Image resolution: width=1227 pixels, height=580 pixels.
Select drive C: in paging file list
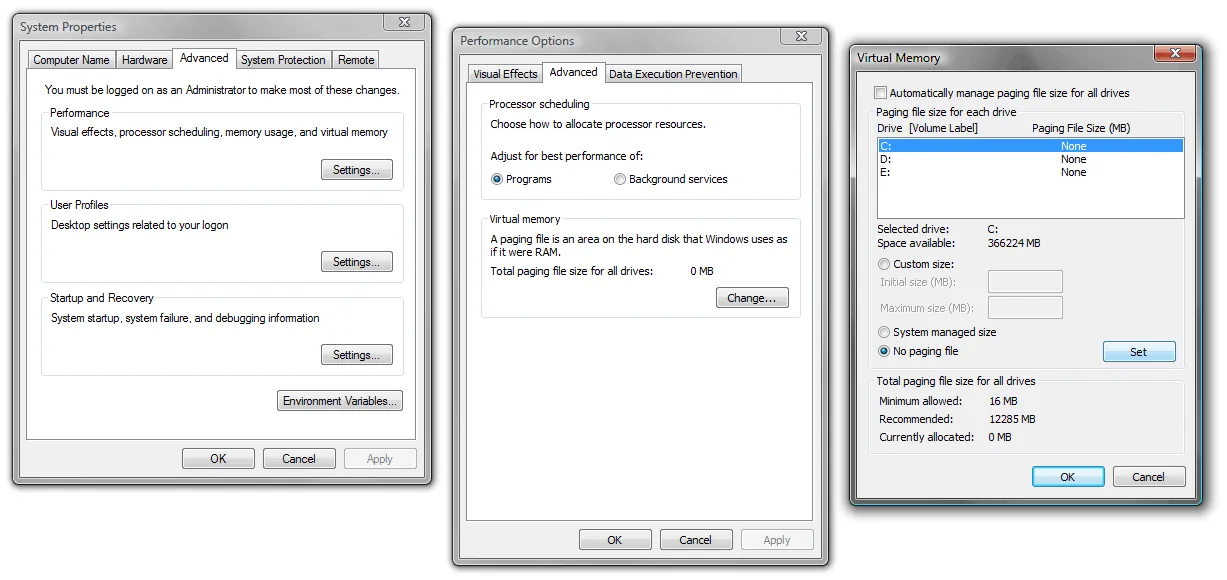tap(1030, 146)
